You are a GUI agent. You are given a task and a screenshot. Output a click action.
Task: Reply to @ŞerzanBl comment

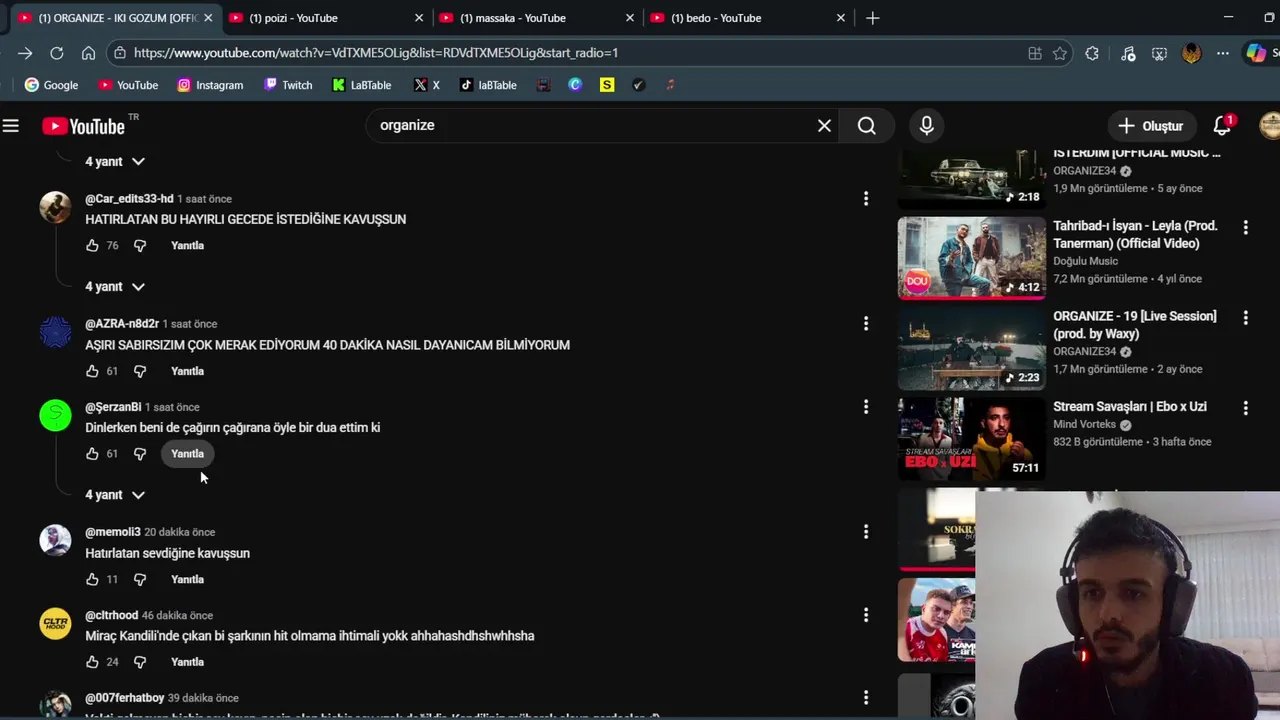(187, 454)
